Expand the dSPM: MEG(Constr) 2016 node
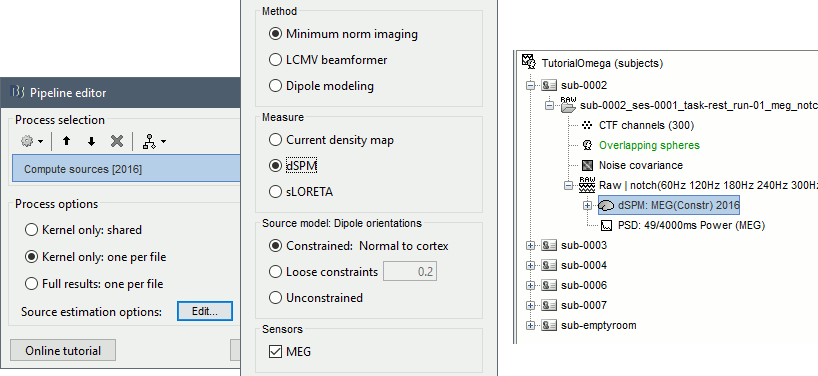The height and width of the screenshot is (376, 818). (x=588, y=206)
